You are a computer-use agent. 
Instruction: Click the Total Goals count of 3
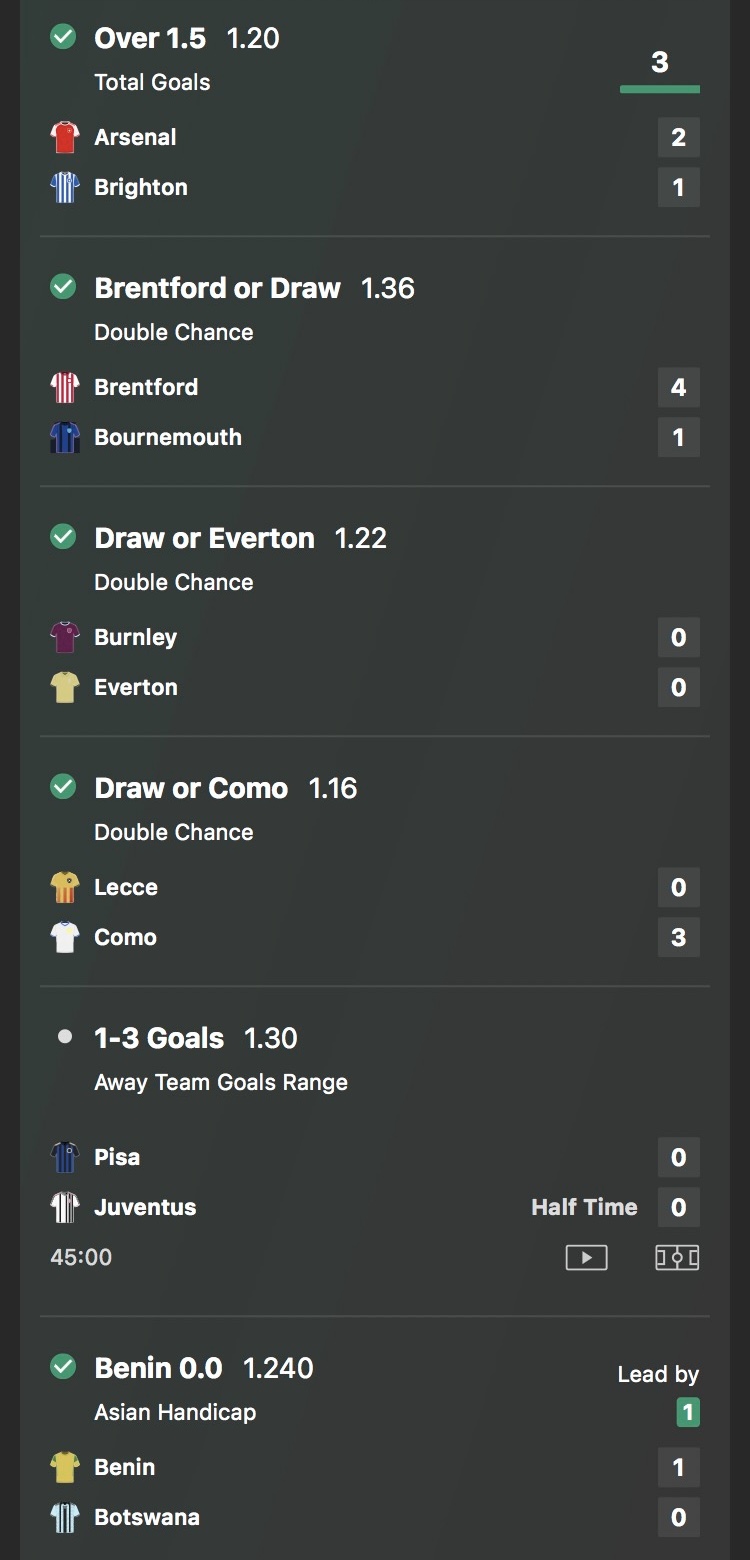coord(659,62)
